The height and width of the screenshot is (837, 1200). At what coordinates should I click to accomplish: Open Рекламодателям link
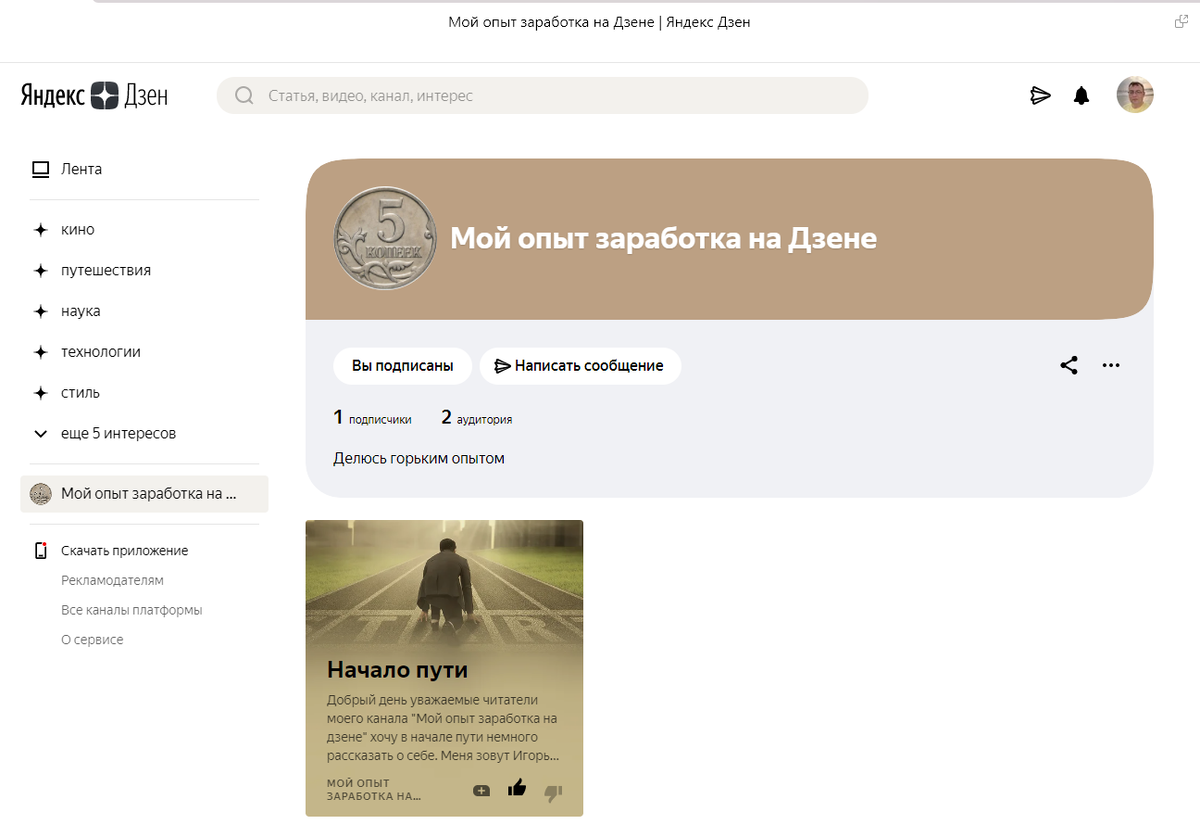112,580
